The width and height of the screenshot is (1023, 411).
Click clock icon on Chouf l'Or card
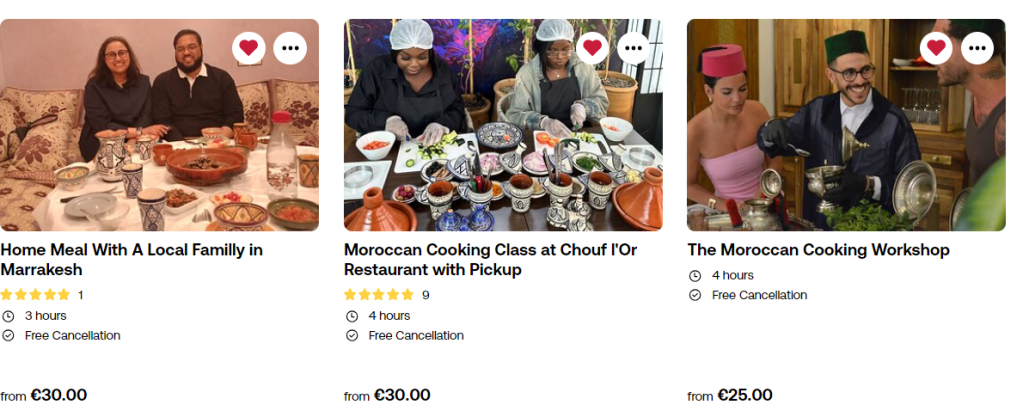click(352, 316)
